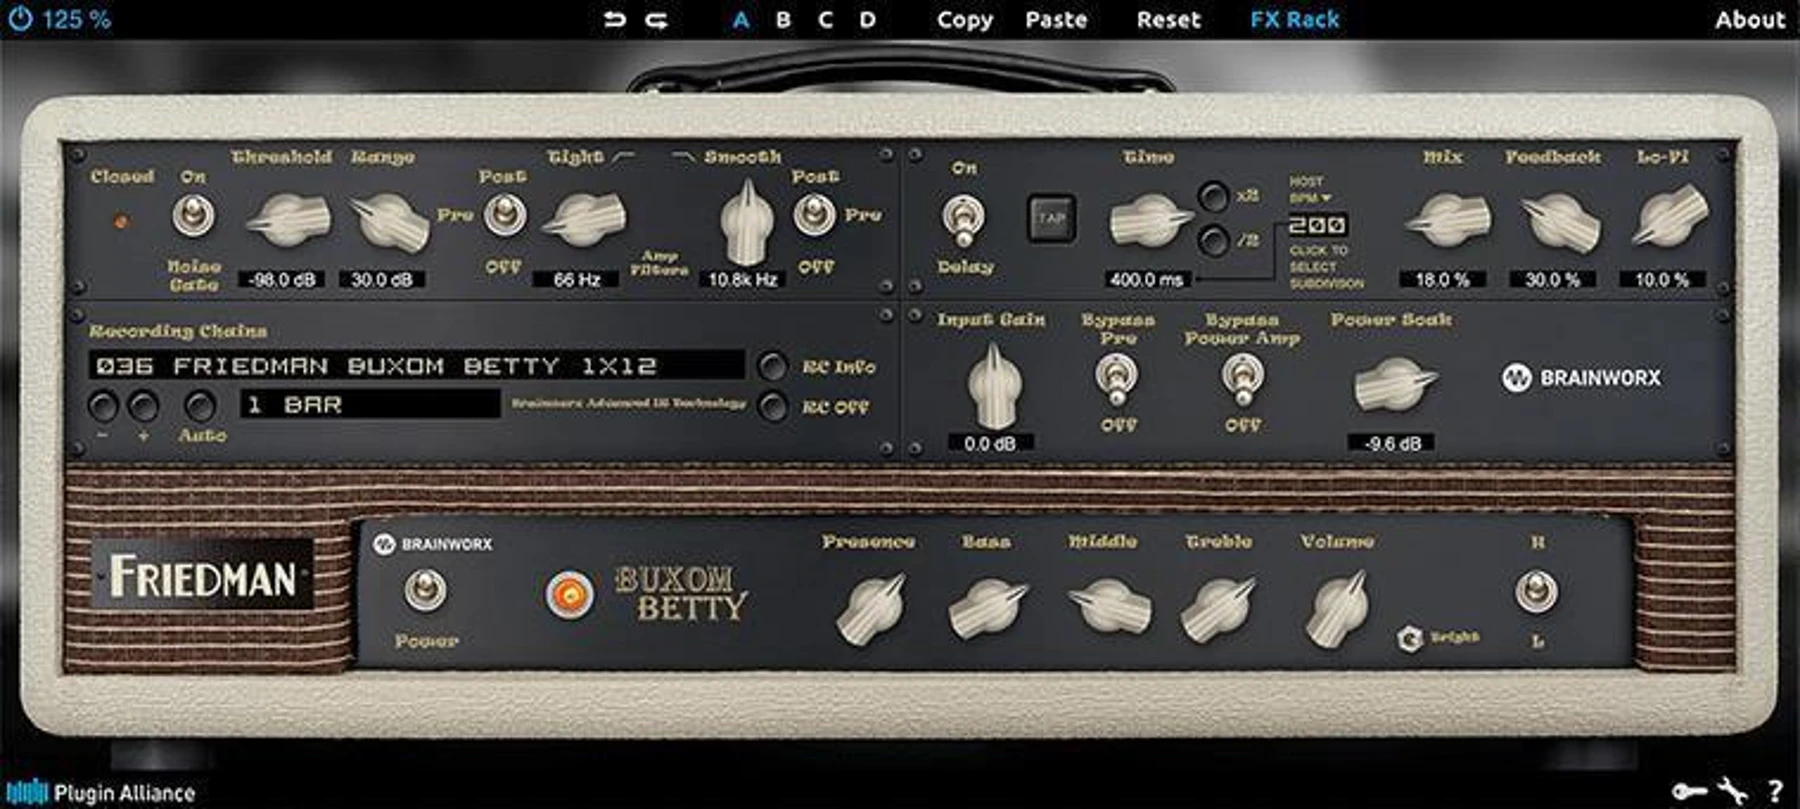
Task: Open the About menu
Action: point(1749,20)
